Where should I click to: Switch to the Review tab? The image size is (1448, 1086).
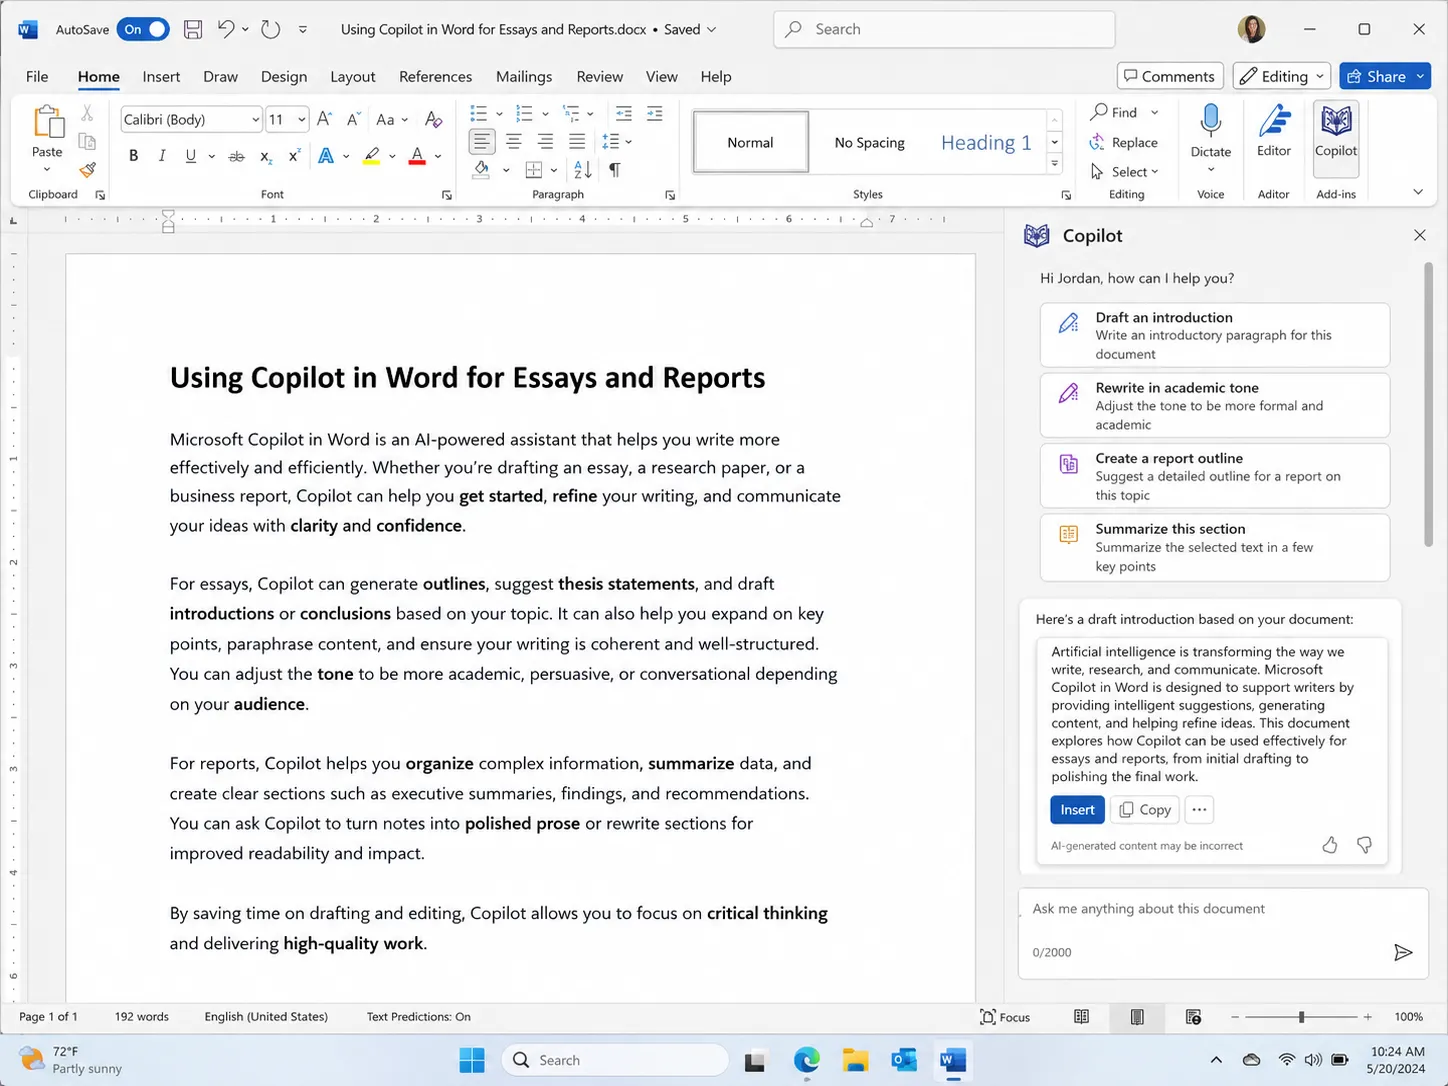(599, 76)
